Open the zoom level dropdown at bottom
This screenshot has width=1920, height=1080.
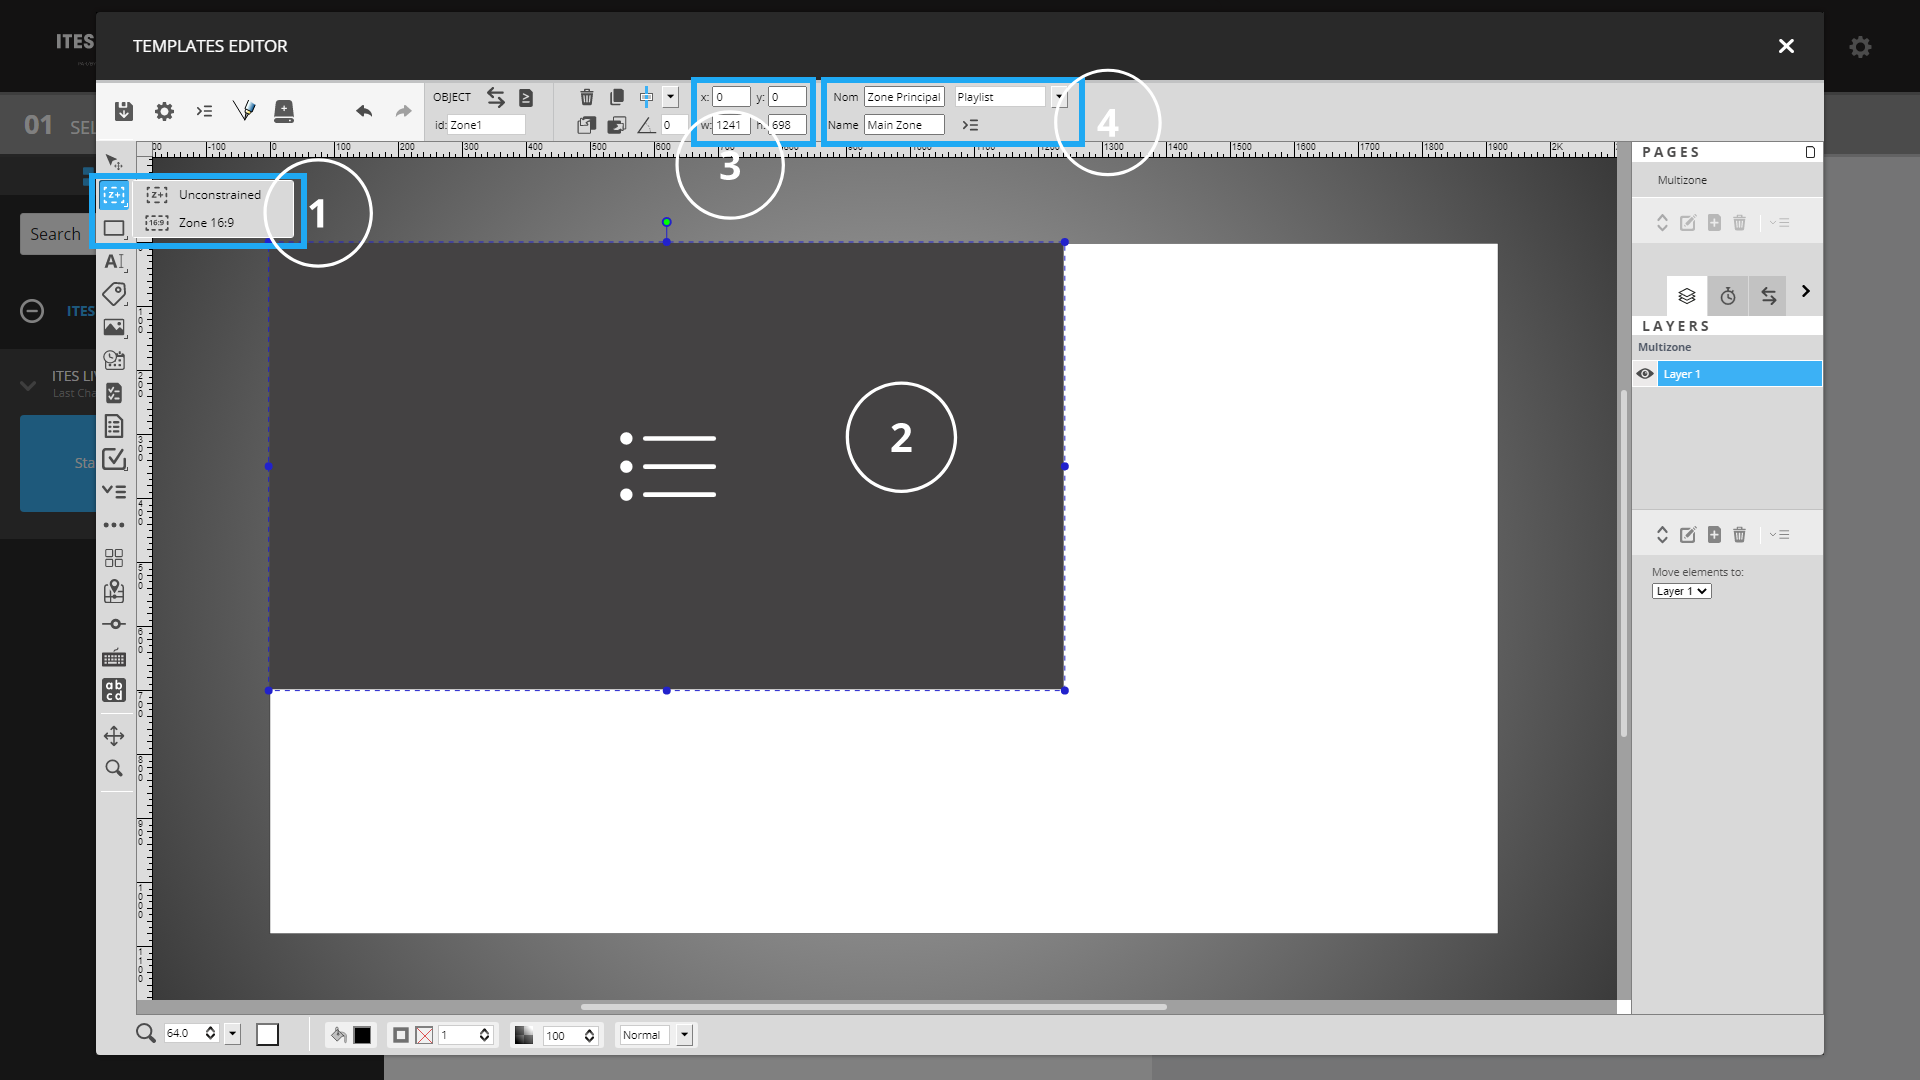tap(233, 1034)
